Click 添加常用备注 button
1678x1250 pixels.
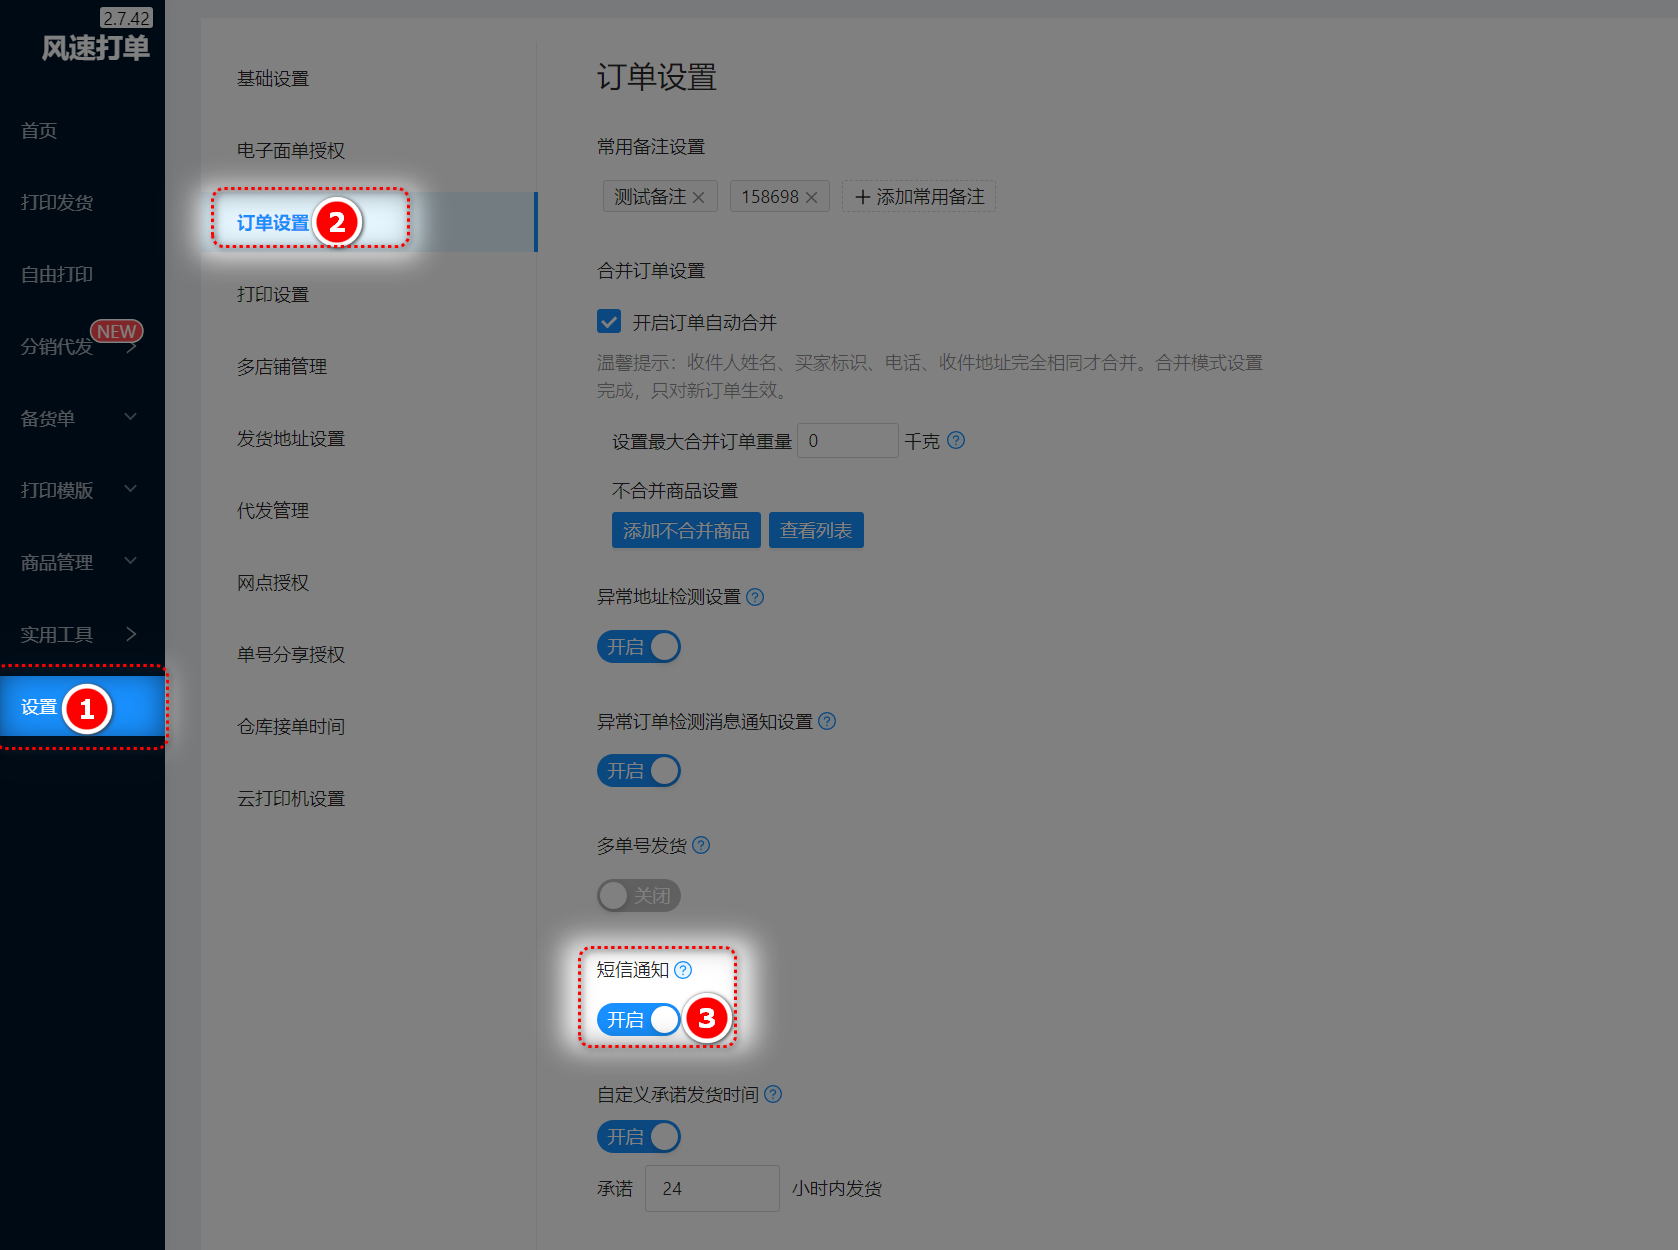point(919,197)
